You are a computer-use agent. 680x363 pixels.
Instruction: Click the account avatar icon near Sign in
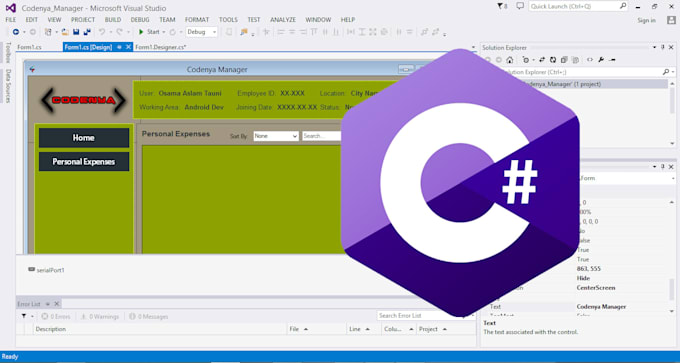tap(671, 20)
